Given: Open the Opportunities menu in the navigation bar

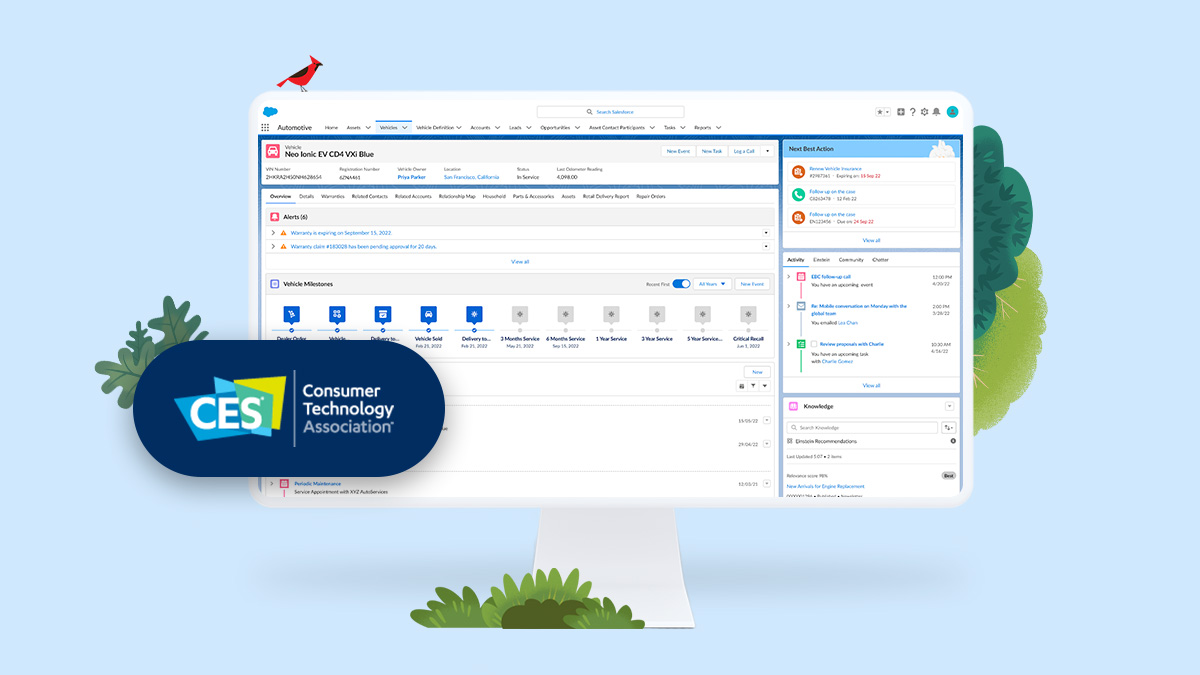Looking at the screenshot, I should point(557,127).
